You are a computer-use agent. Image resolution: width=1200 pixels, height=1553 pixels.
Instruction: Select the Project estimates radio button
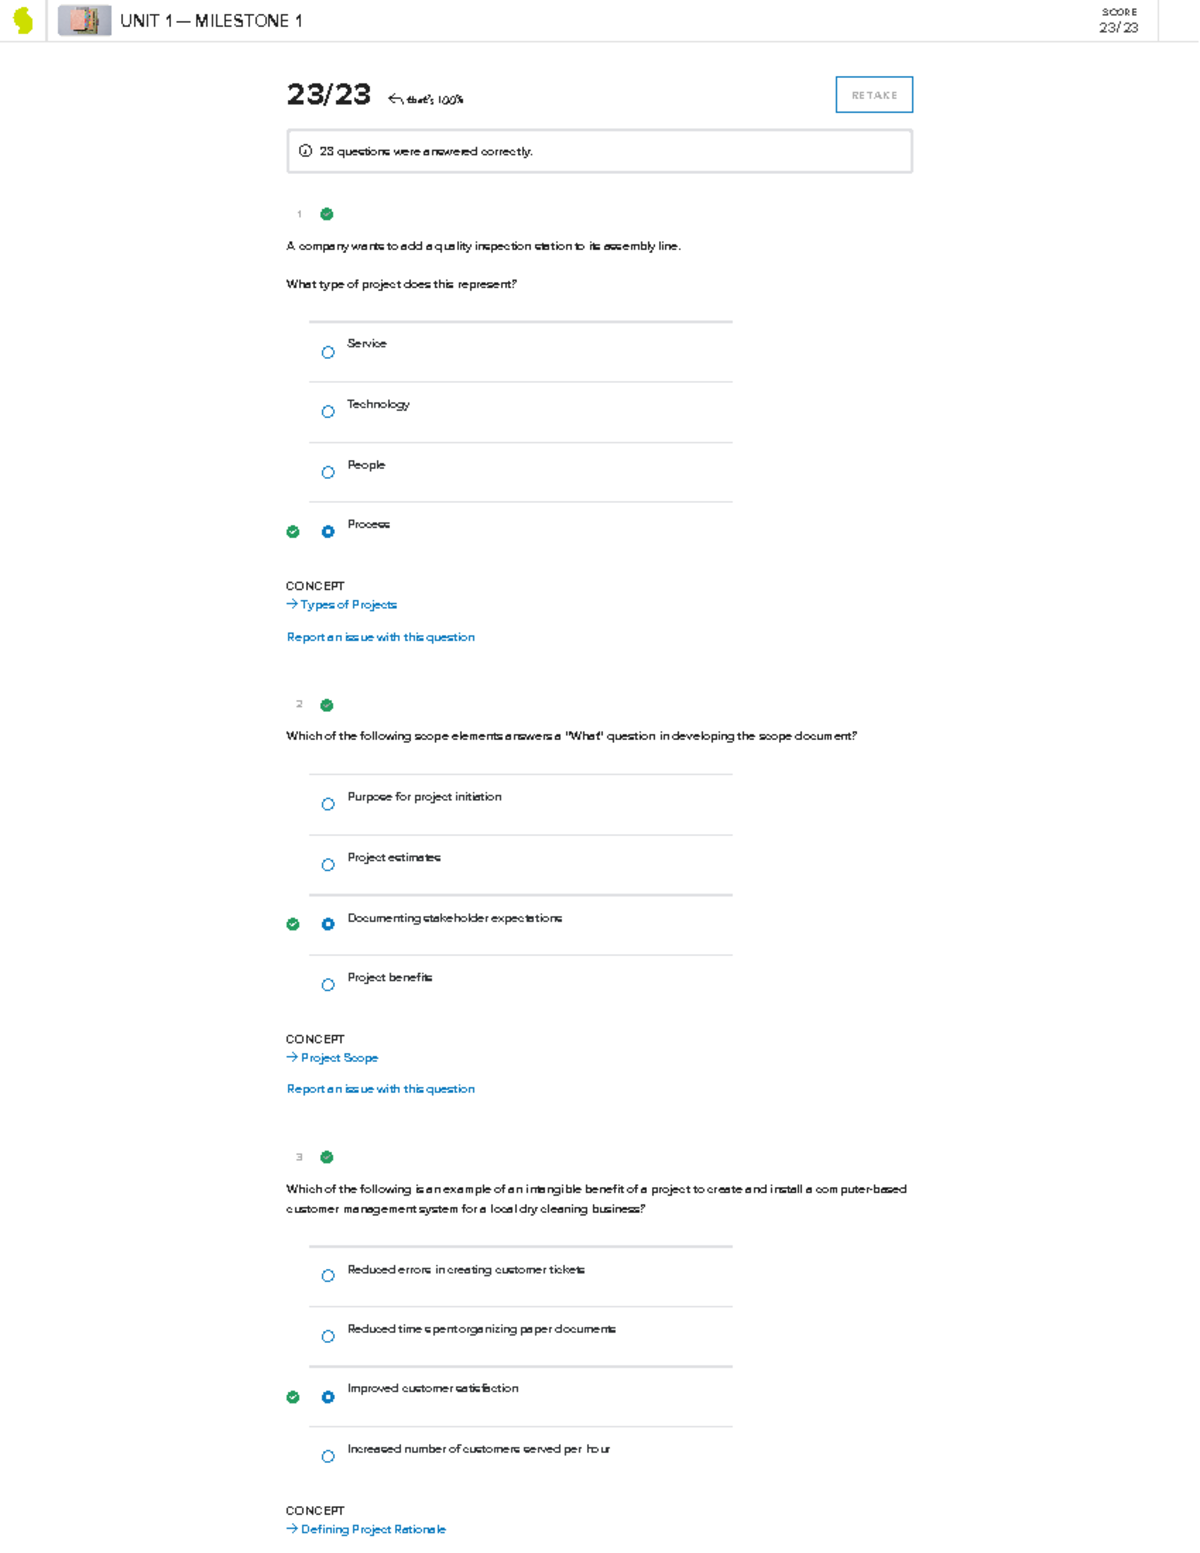tap(328, 864)
